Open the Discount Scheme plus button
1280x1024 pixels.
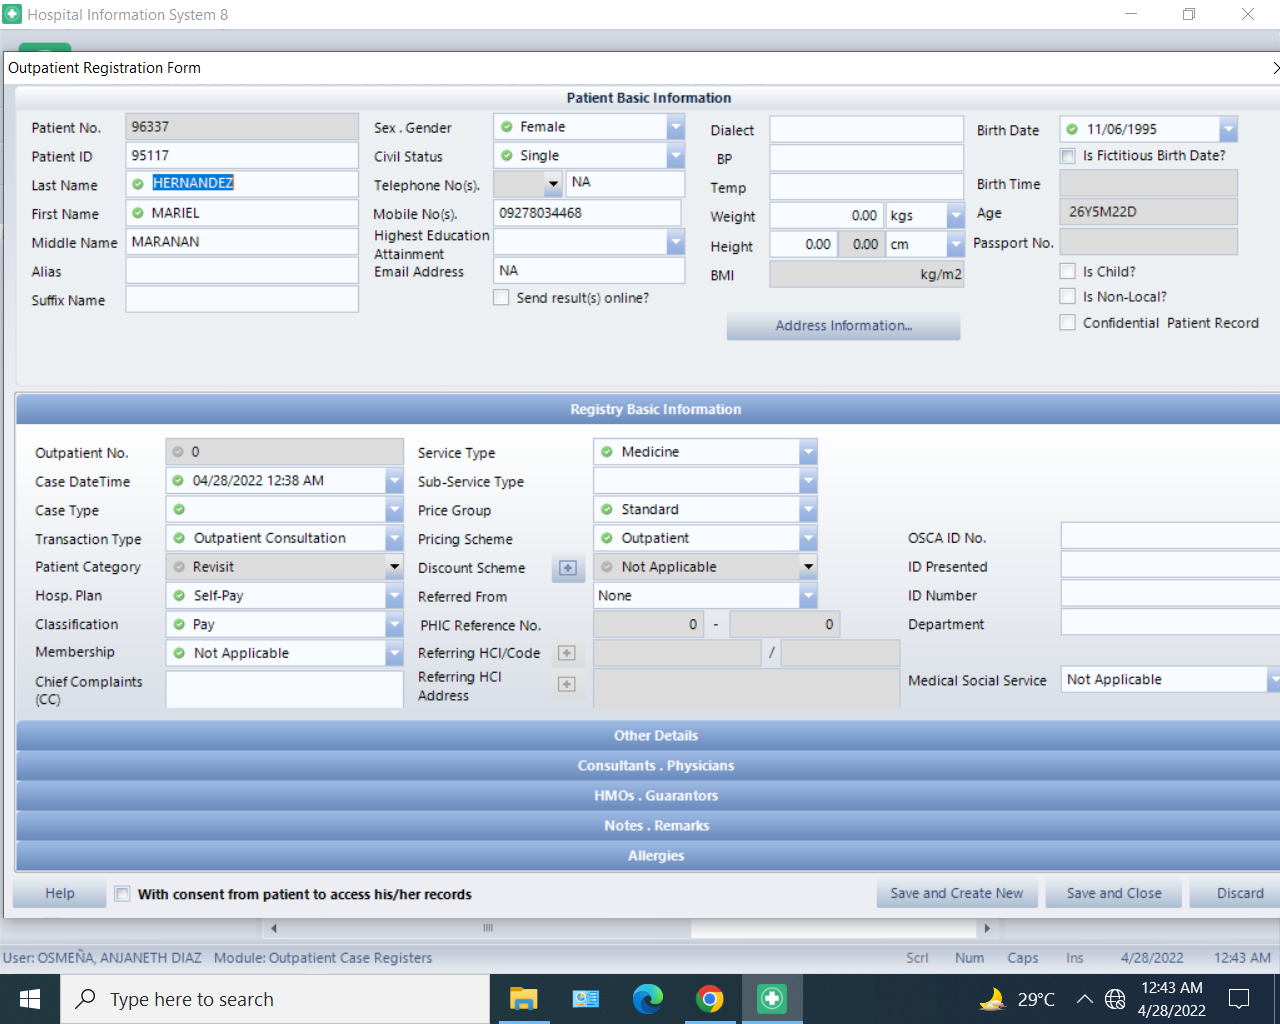[x=568, y=568]
